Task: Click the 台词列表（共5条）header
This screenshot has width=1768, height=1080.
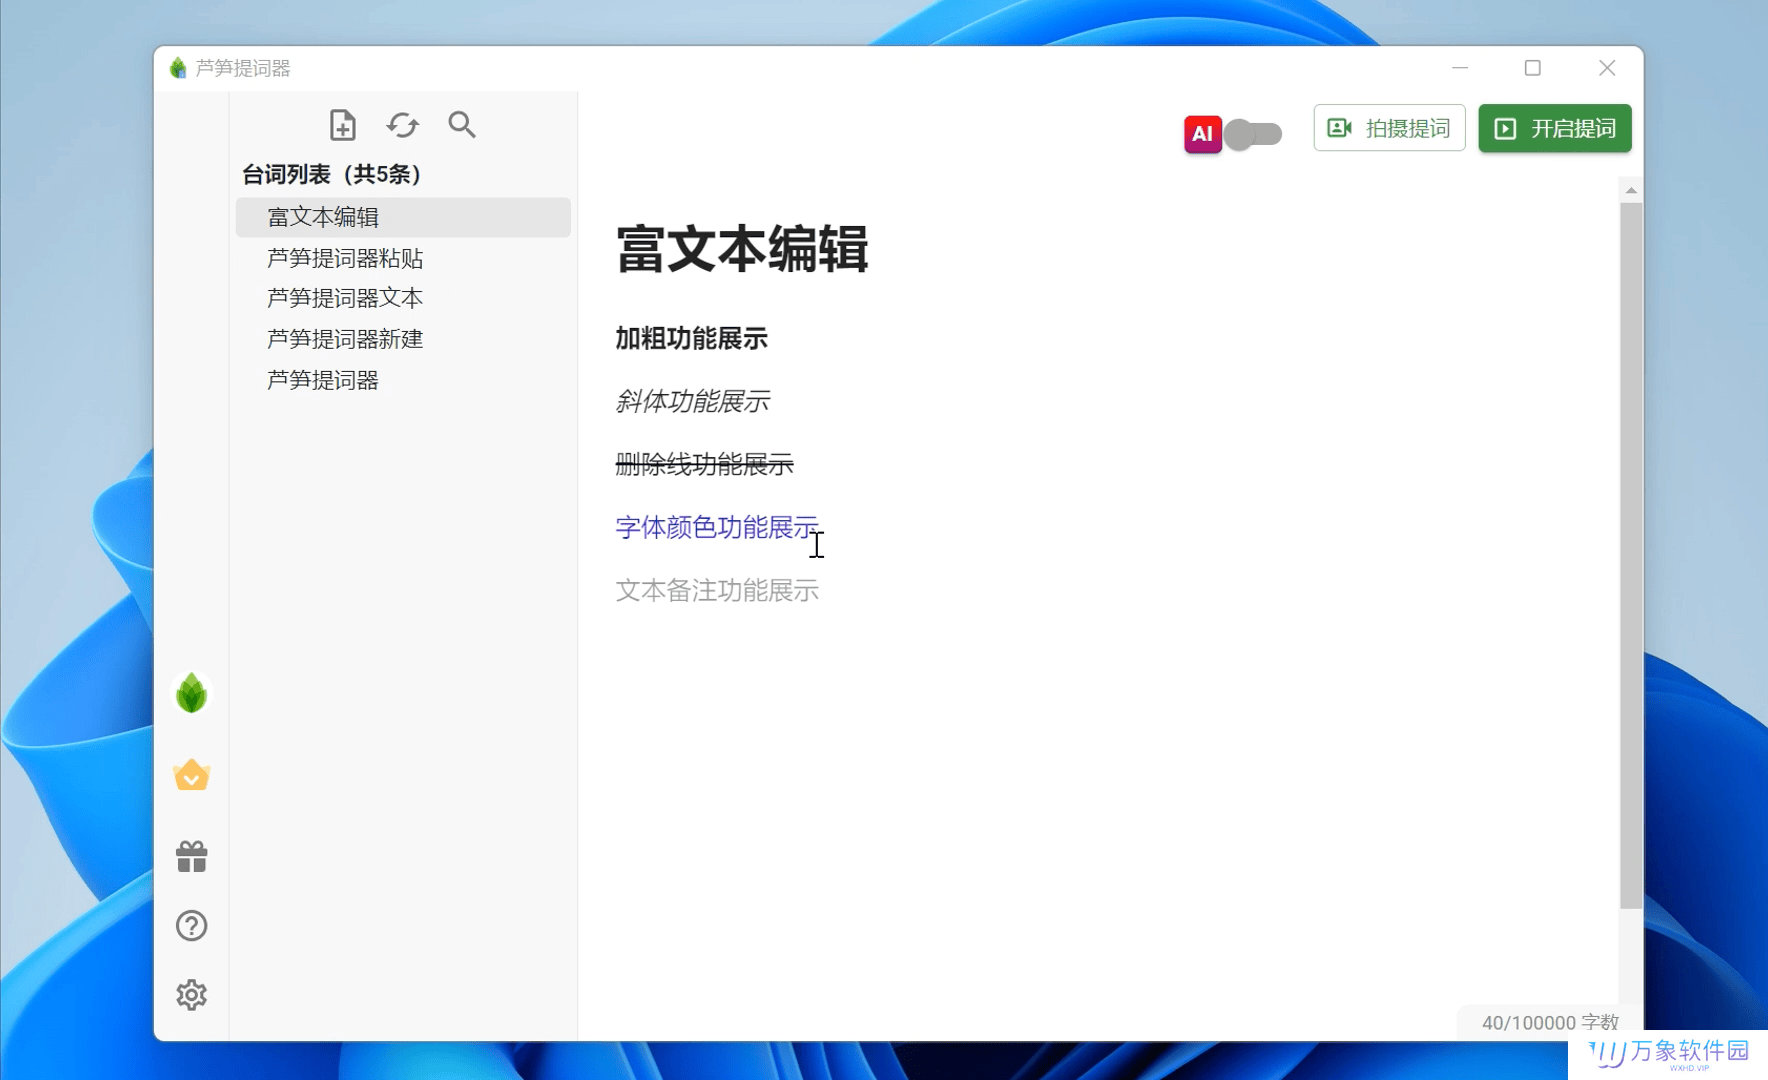Action: click(x=332, y=174)
